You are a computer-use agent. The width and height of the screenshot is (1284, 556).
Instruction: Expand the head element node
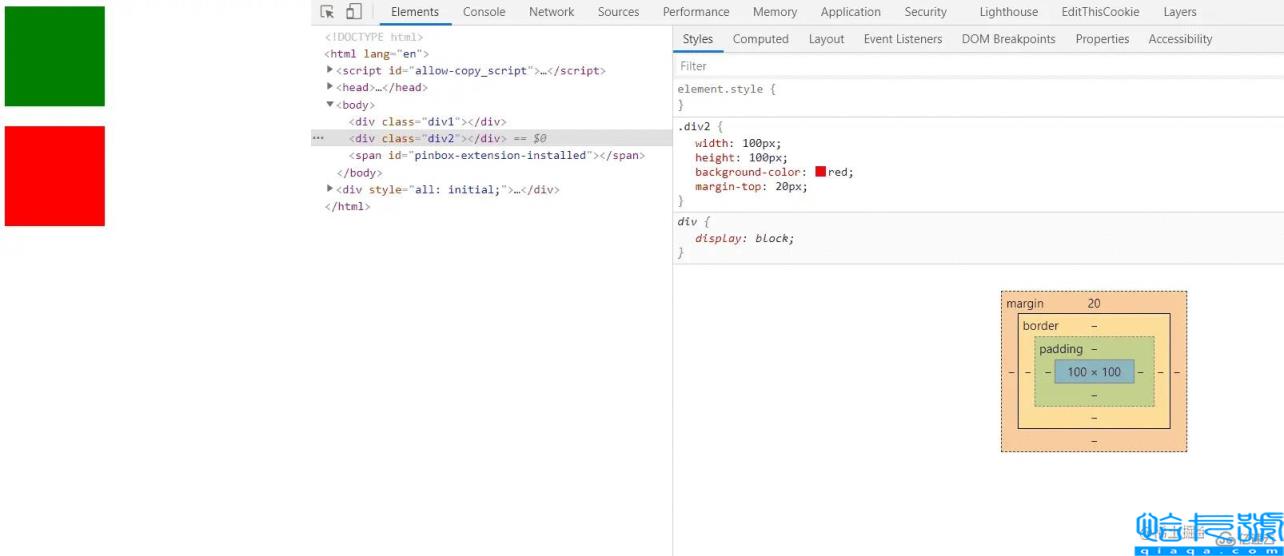pos(331,87)
